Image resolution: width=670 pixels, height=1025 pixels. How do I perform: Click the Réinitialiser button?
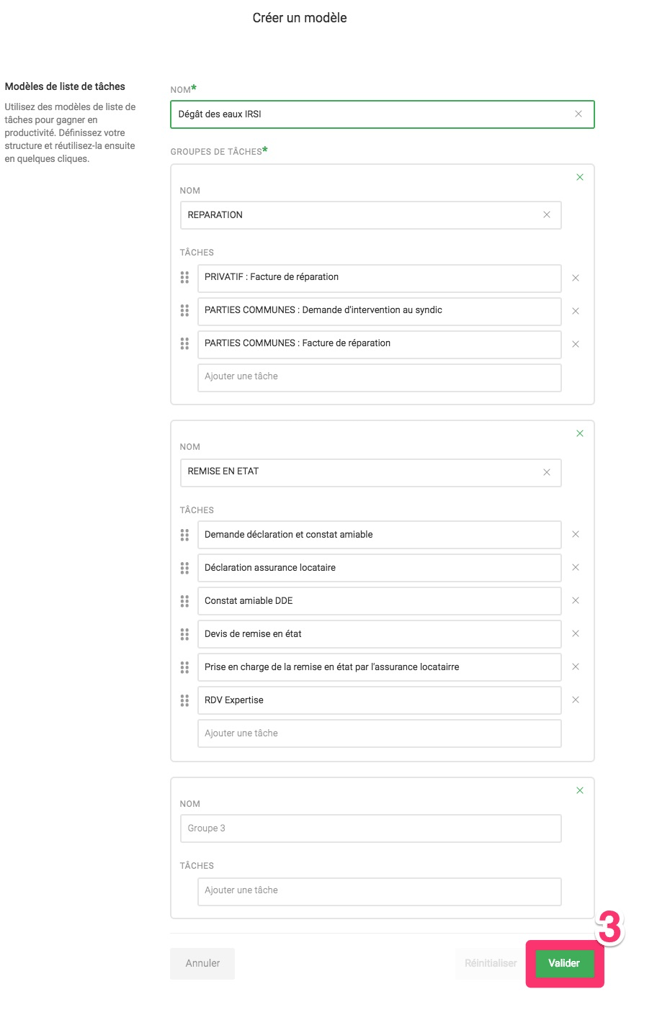click(490, 963)
